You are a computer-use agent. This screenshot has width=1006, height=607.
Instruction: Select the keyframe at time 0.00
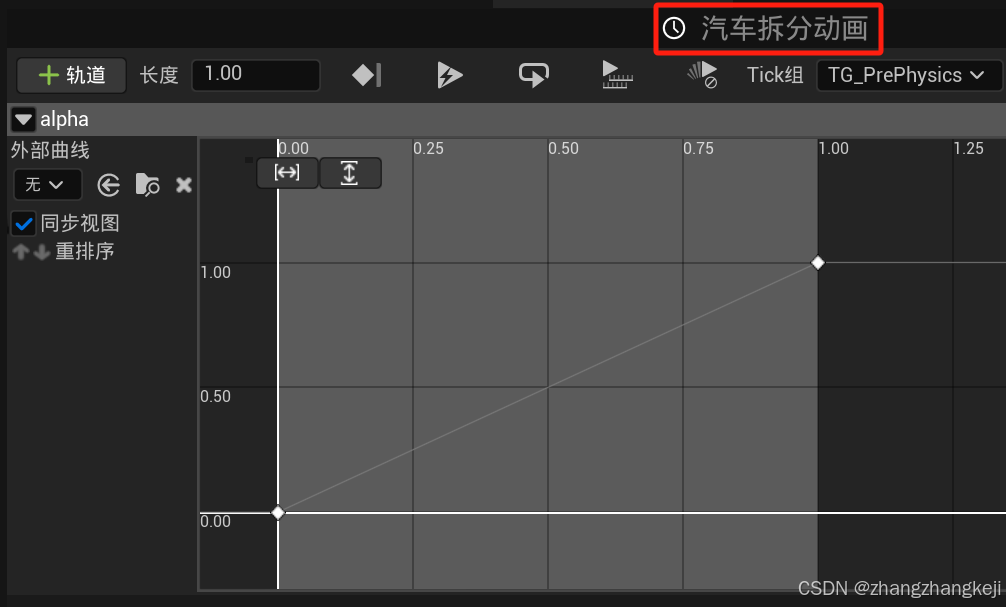pos(278,513)
